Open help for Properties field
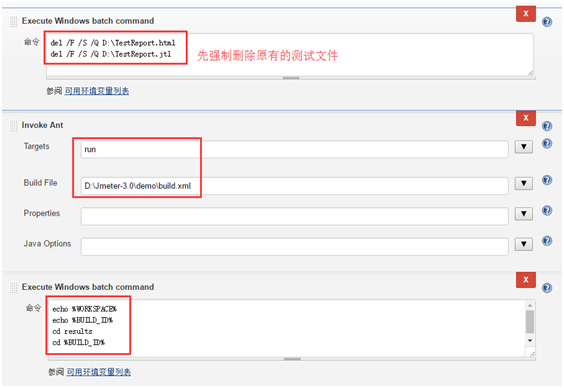This screenshot has height=388, width=564. (x=547, y=210)
